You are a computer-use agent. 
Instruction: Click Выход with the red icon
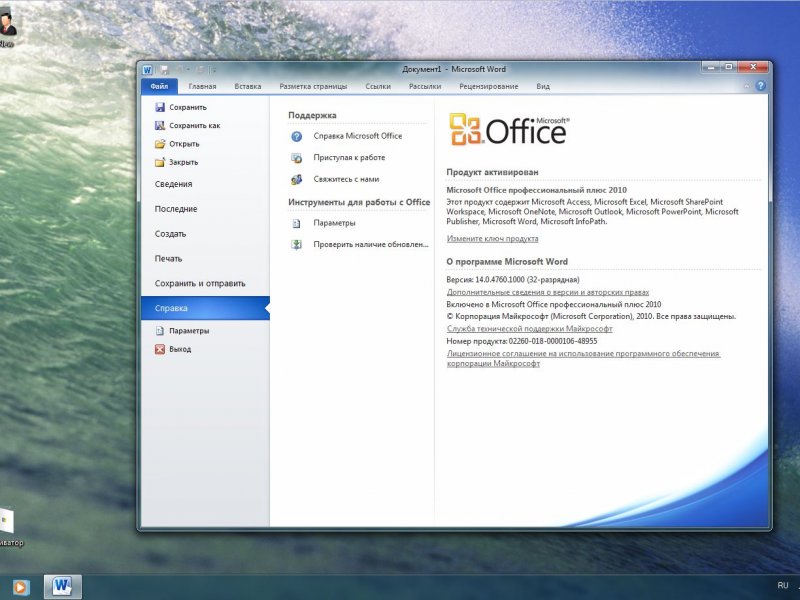point(173,349)
